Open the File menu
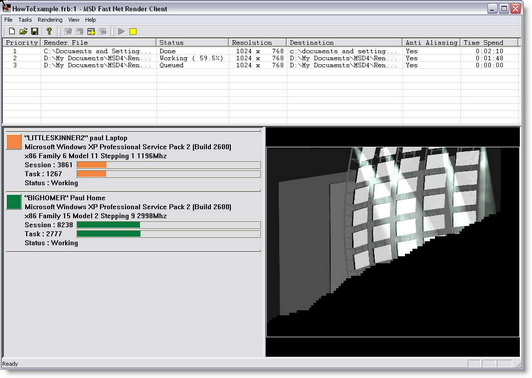The height and width of the screenshot is (378, 532). [8, 20]
